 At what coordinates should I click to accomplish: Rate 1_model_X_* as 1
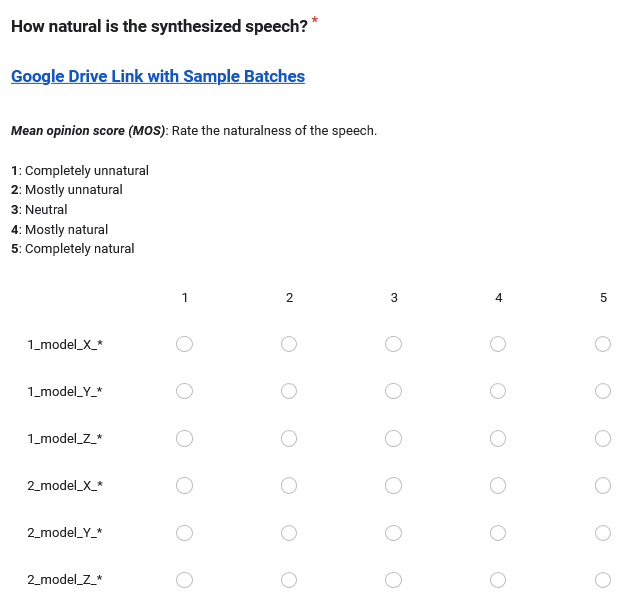pyautogui.click(x=184, y=344)
